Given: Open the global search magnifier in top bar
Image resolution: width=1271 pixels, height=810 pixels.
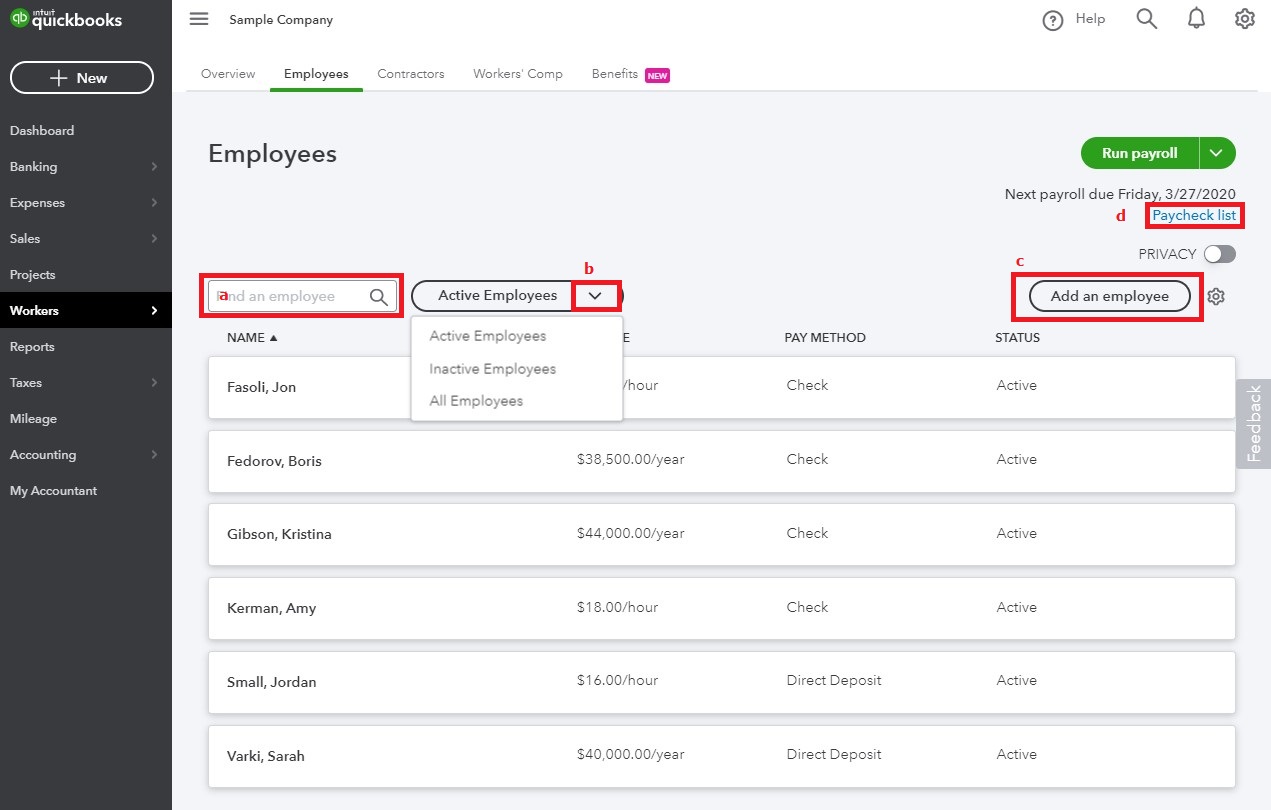Looking at the screenshot, I should pyautogui.click(x=1146, y=19).
